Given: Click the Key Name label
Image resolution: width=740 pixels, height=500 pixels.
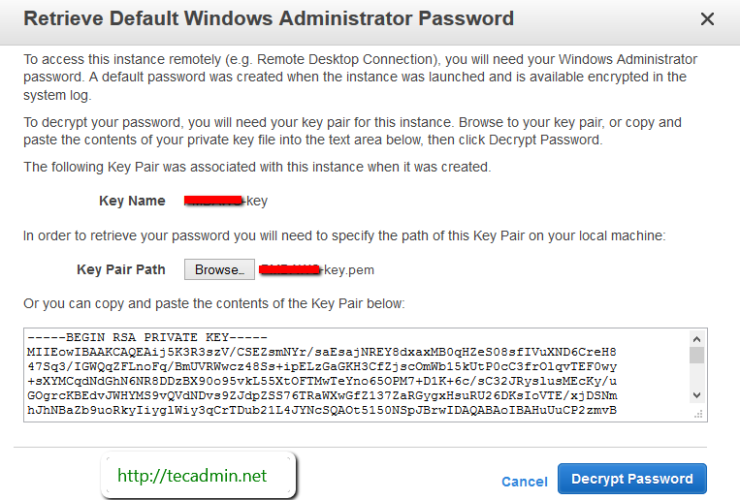Looking at the screenshot, I should [132, 201].
